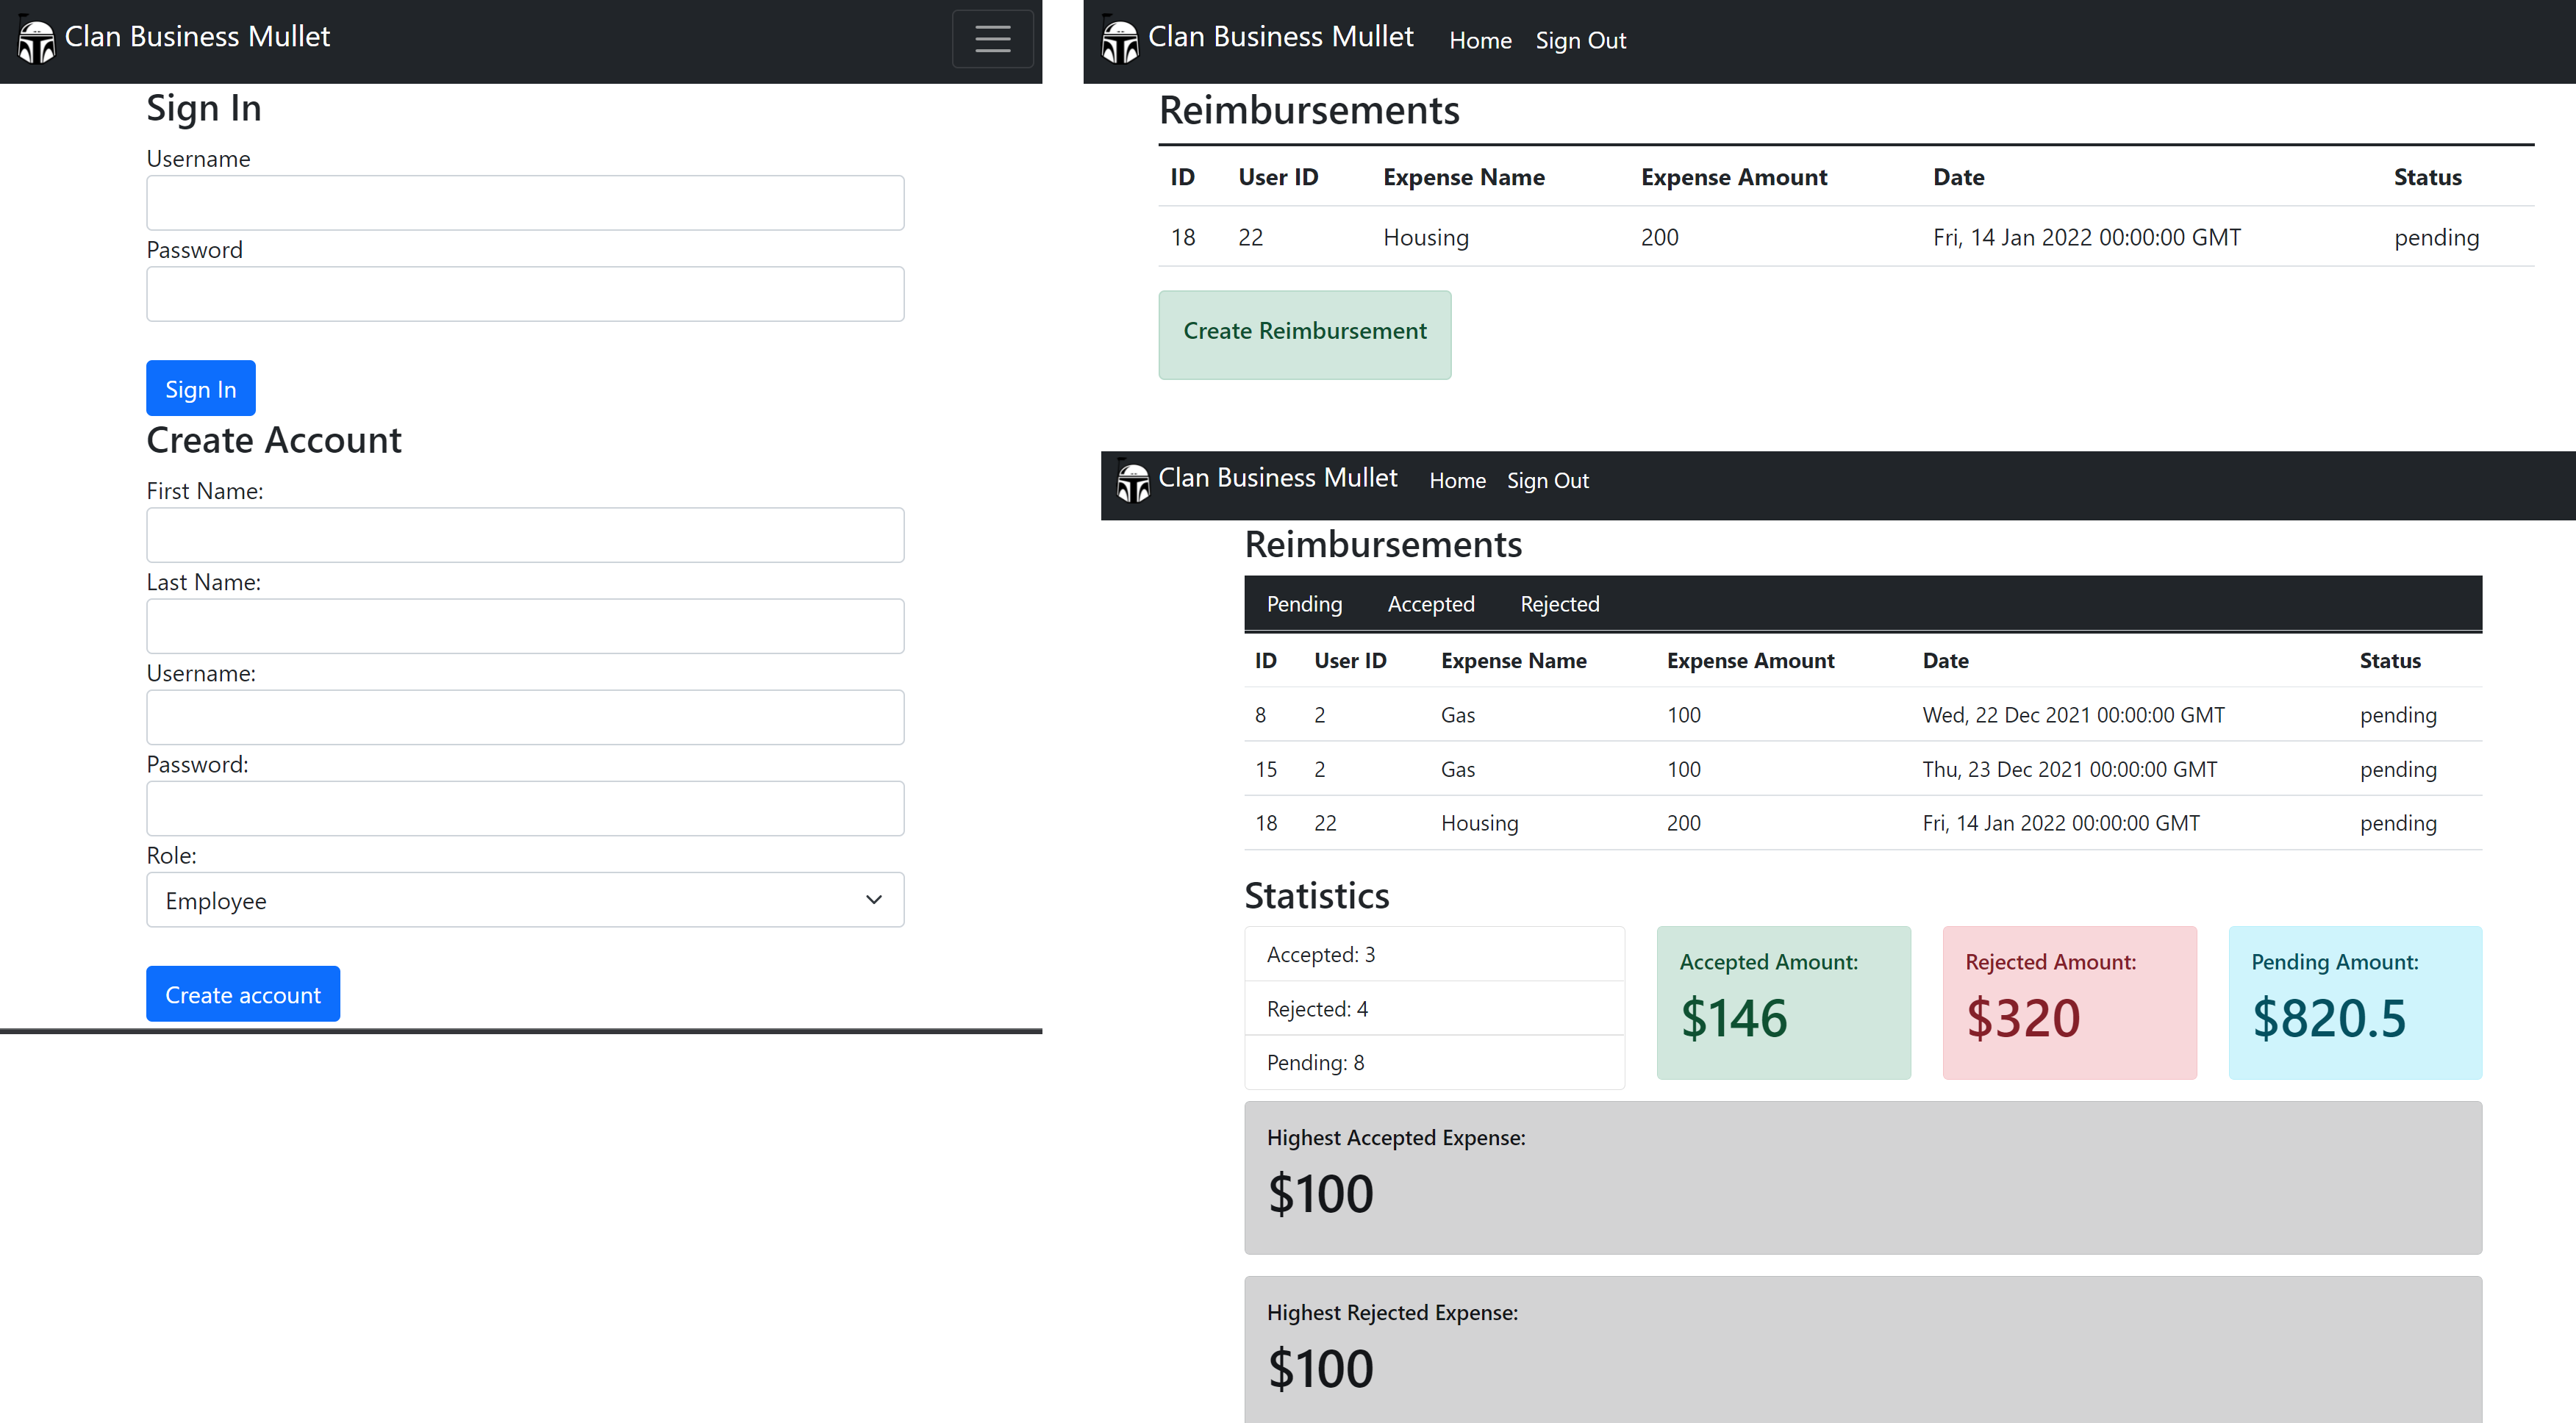This screenshot has height=1423, width=2576.
Task: Click into the First Name field
Action: pos(524,535)
